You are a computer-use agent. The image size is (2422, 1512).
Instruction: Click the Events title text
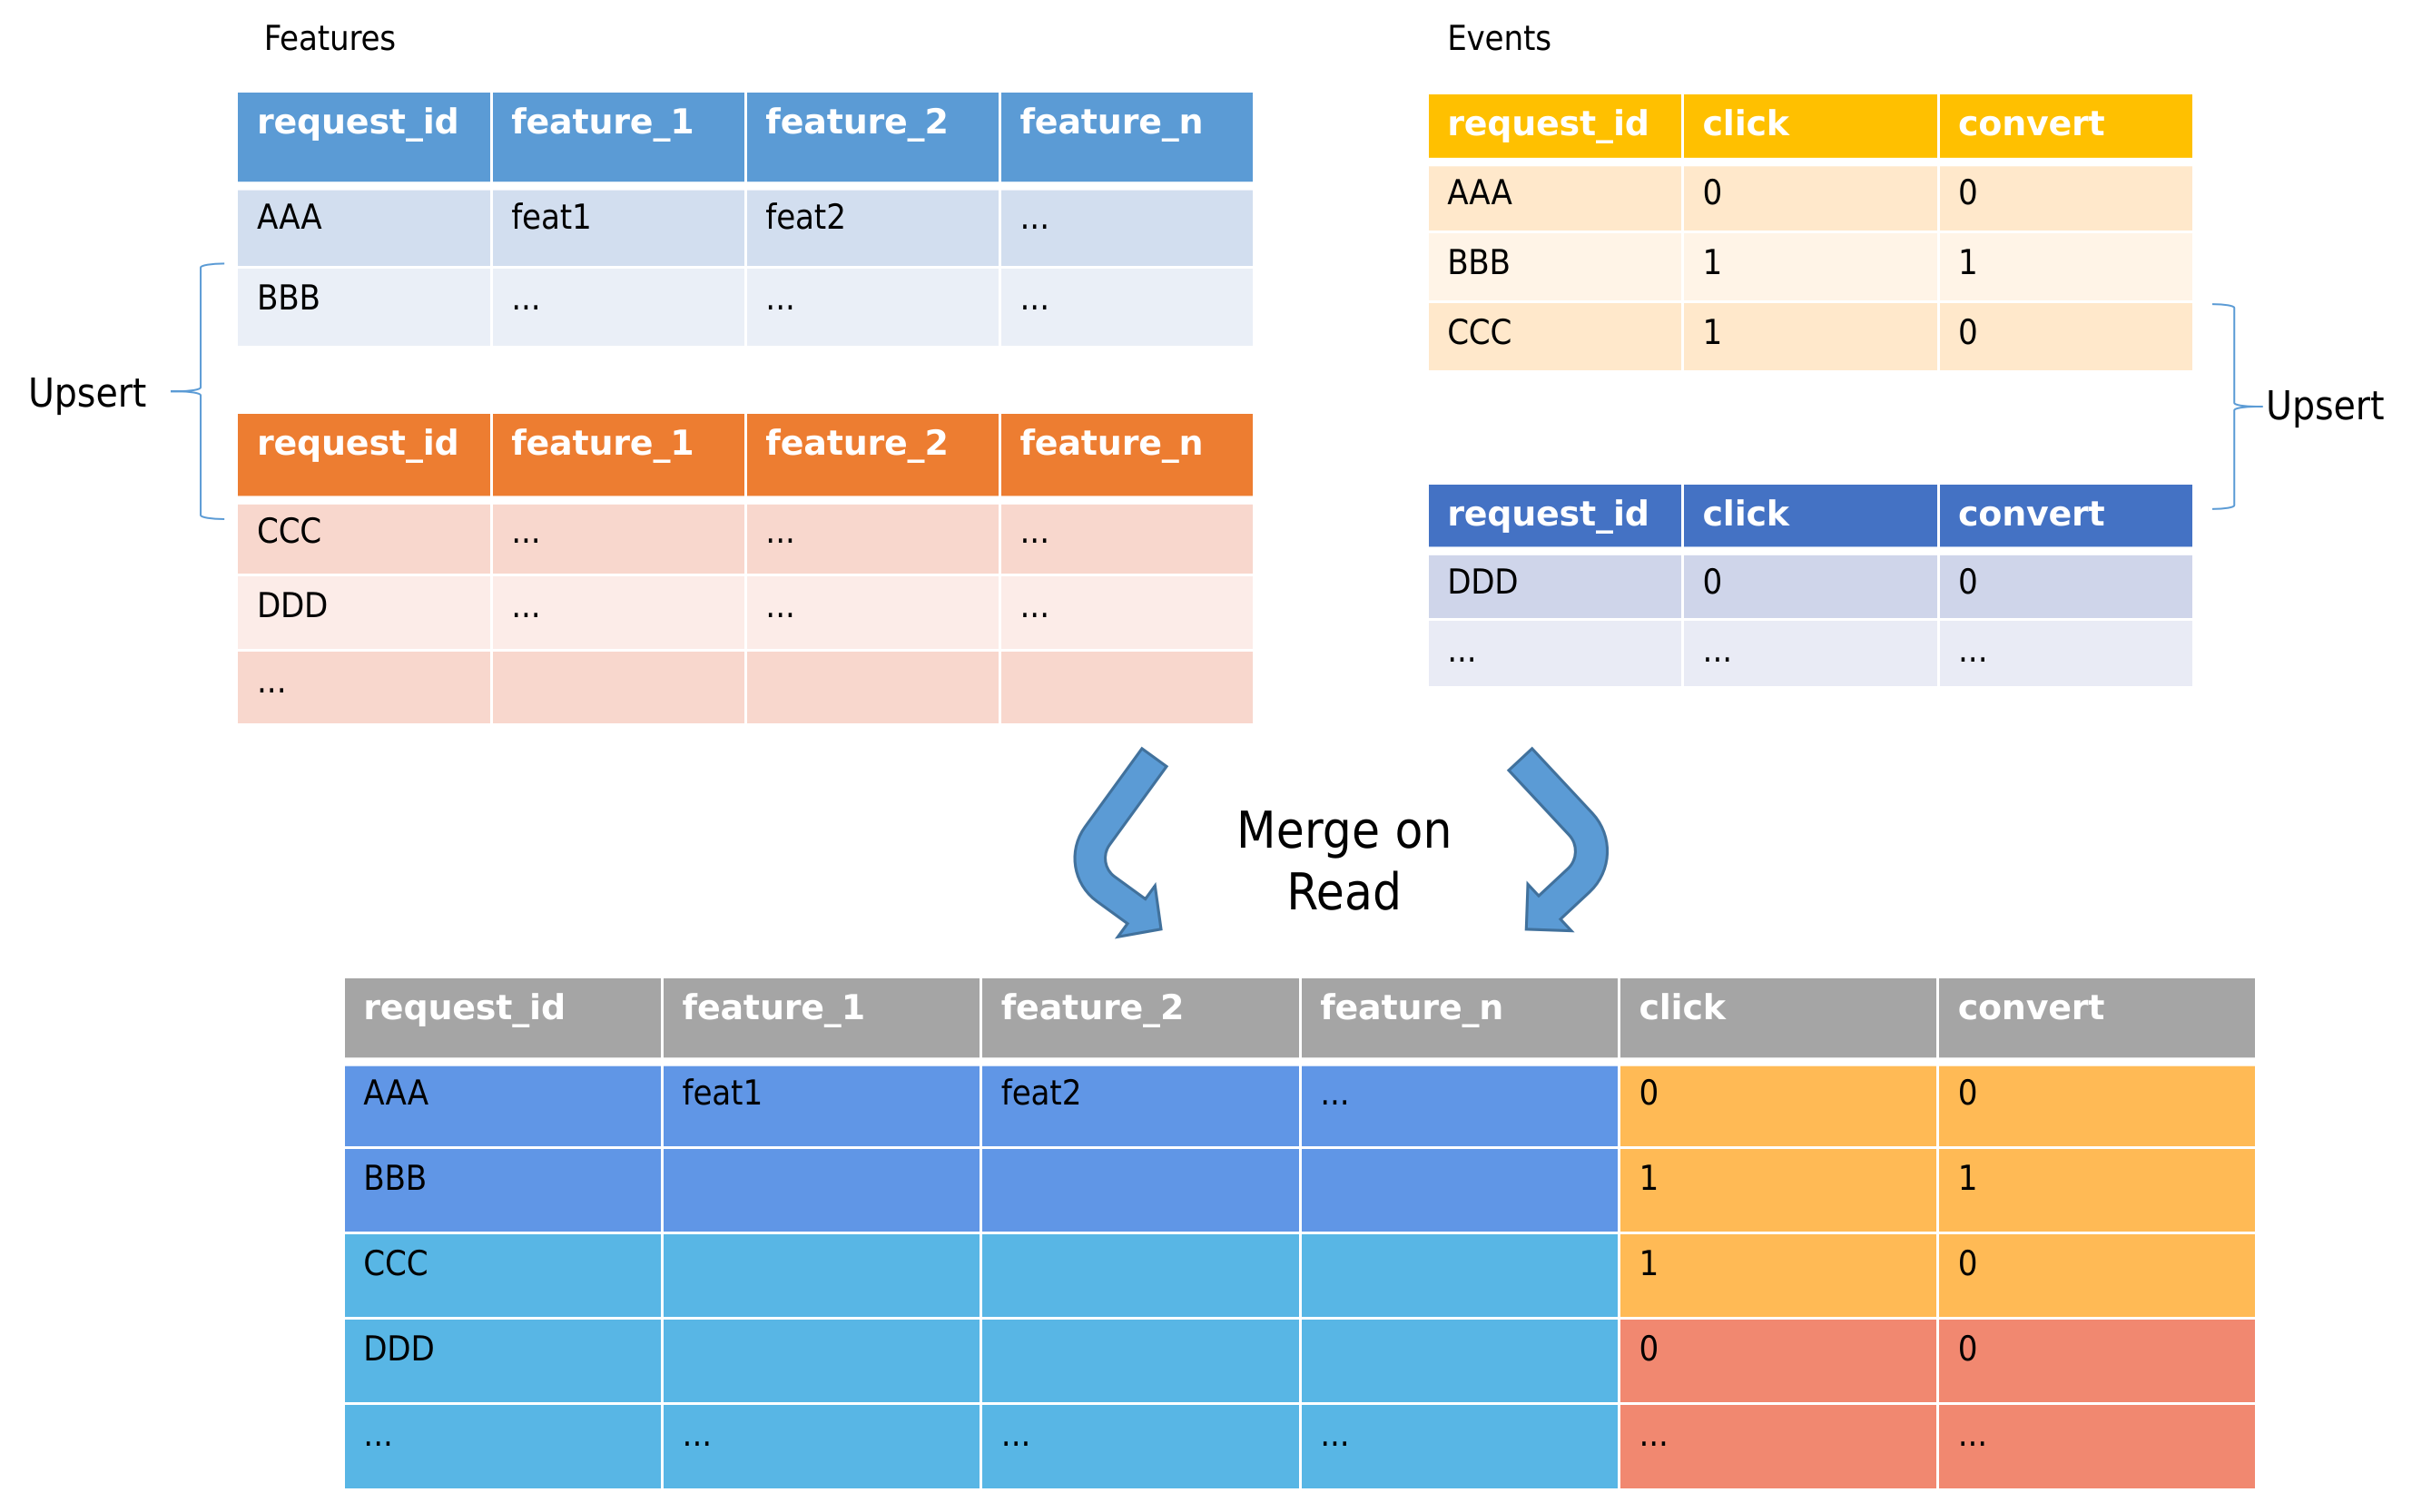(1498, 38)
